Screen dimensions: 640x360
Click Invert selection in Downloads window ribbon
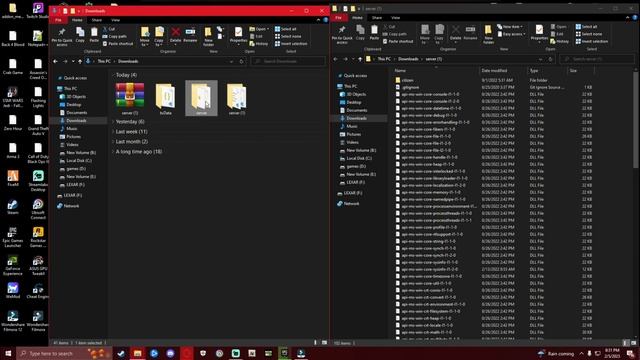click(291, 44)
